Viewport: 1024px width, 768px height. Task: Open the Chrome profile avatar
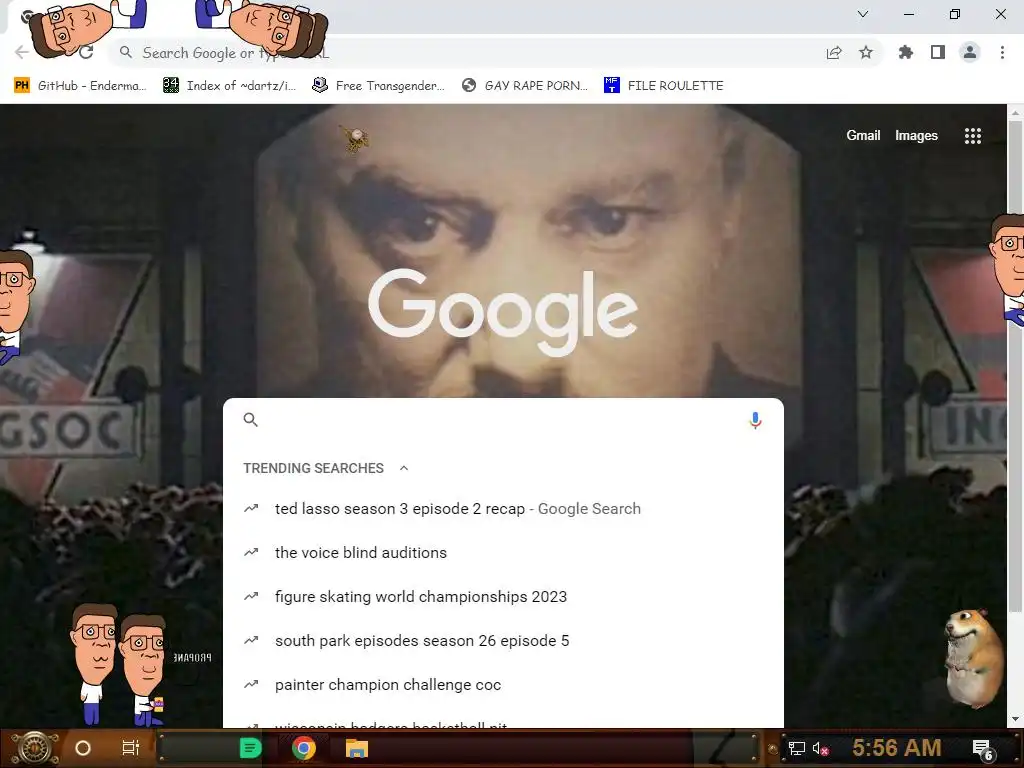pyautogui.click(x=970, y=52)
